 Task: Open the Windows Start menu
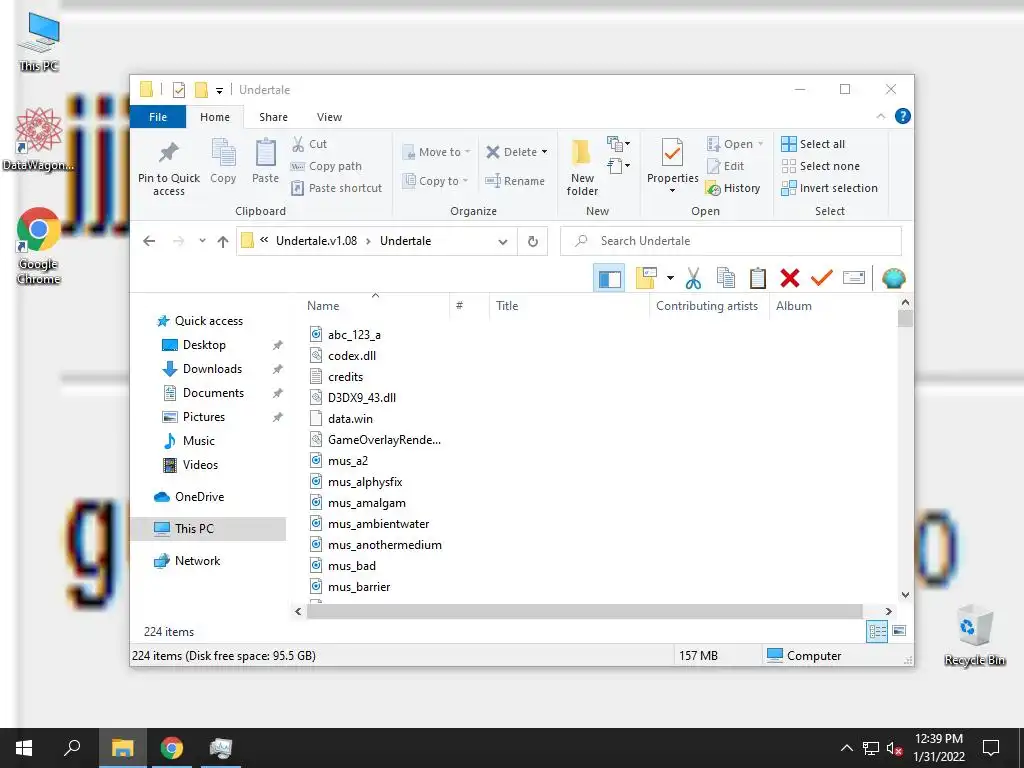24,748
